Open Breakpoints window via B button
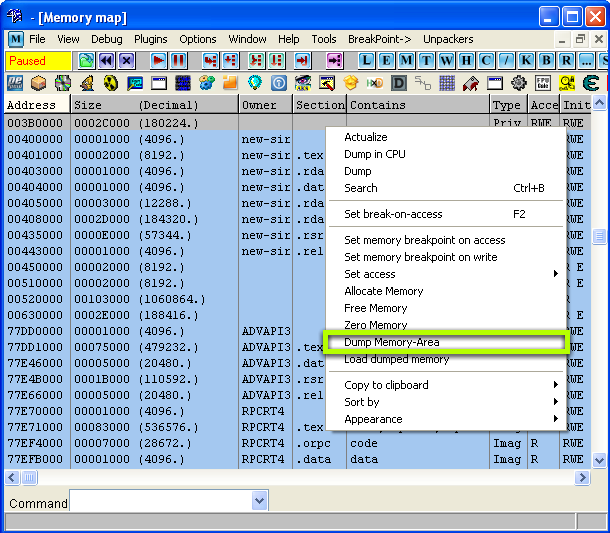The width and height of the screenshot is (610, 533). coord(547,61)
